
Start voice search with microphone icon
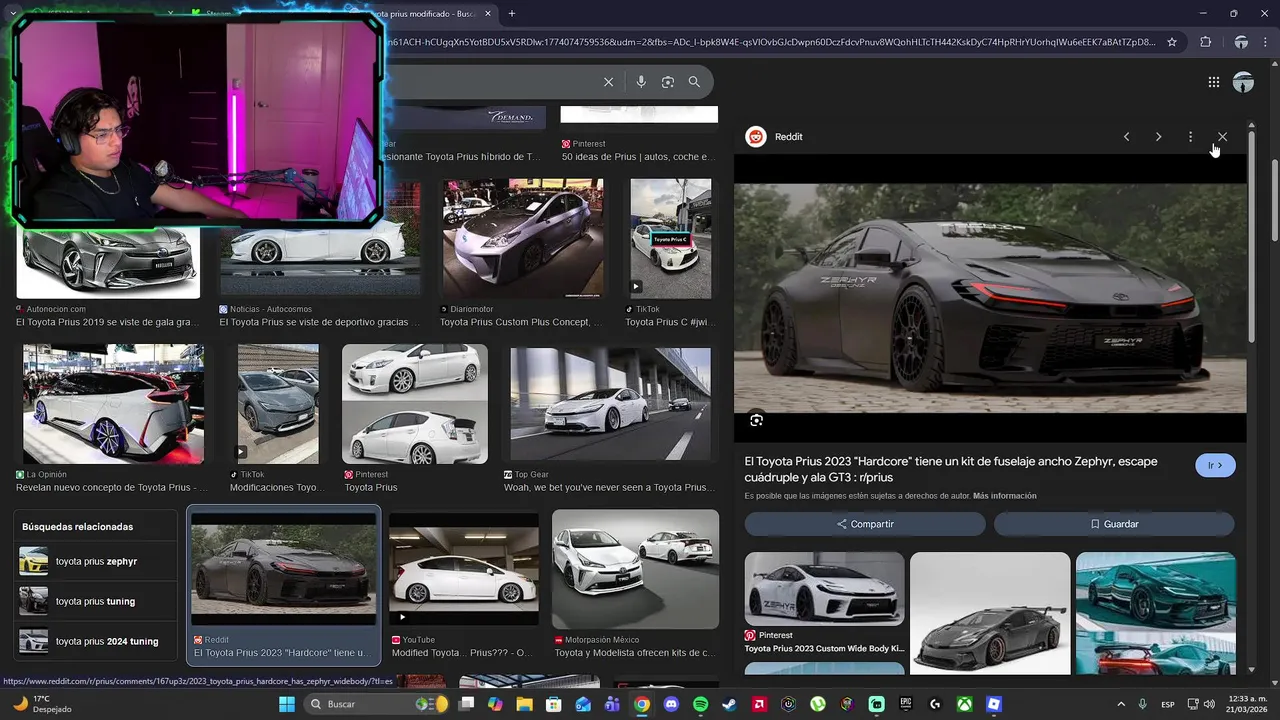click(641, 82)
